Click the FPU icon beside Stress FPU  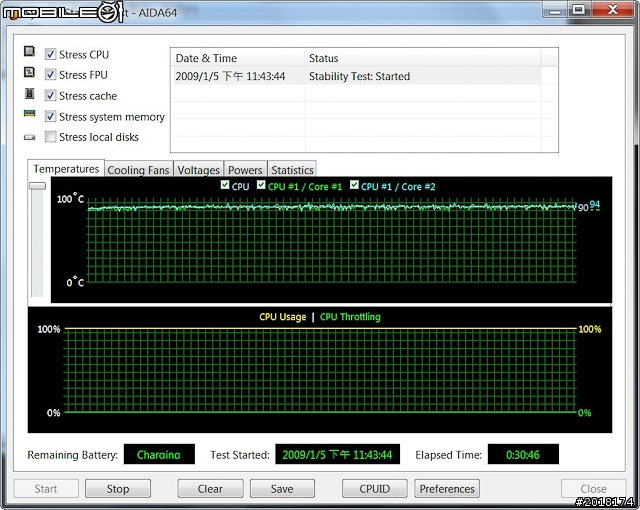pos(29,74)
